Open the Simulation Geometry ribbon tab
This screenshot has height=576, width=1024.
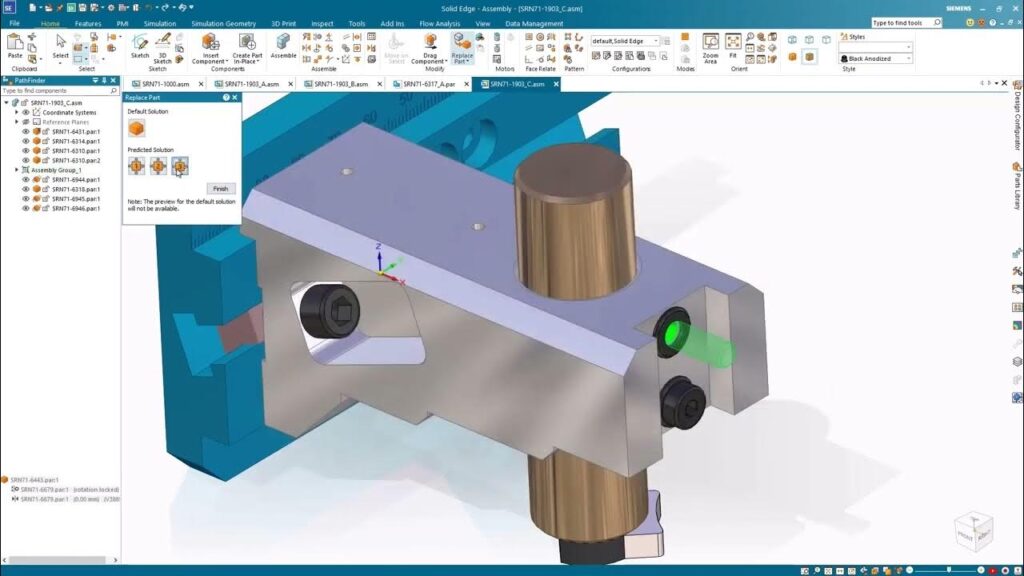224,23
